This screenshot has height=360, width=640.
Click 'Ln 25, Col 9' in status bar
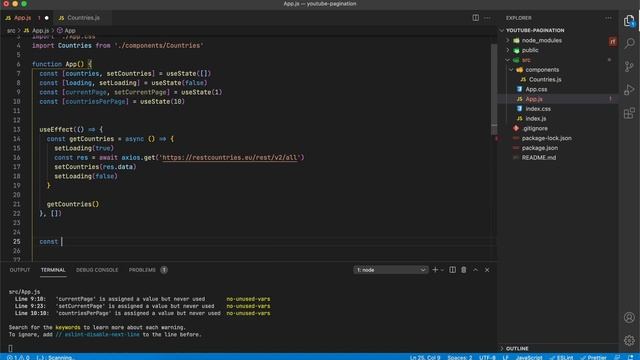[x=425, y=357]
